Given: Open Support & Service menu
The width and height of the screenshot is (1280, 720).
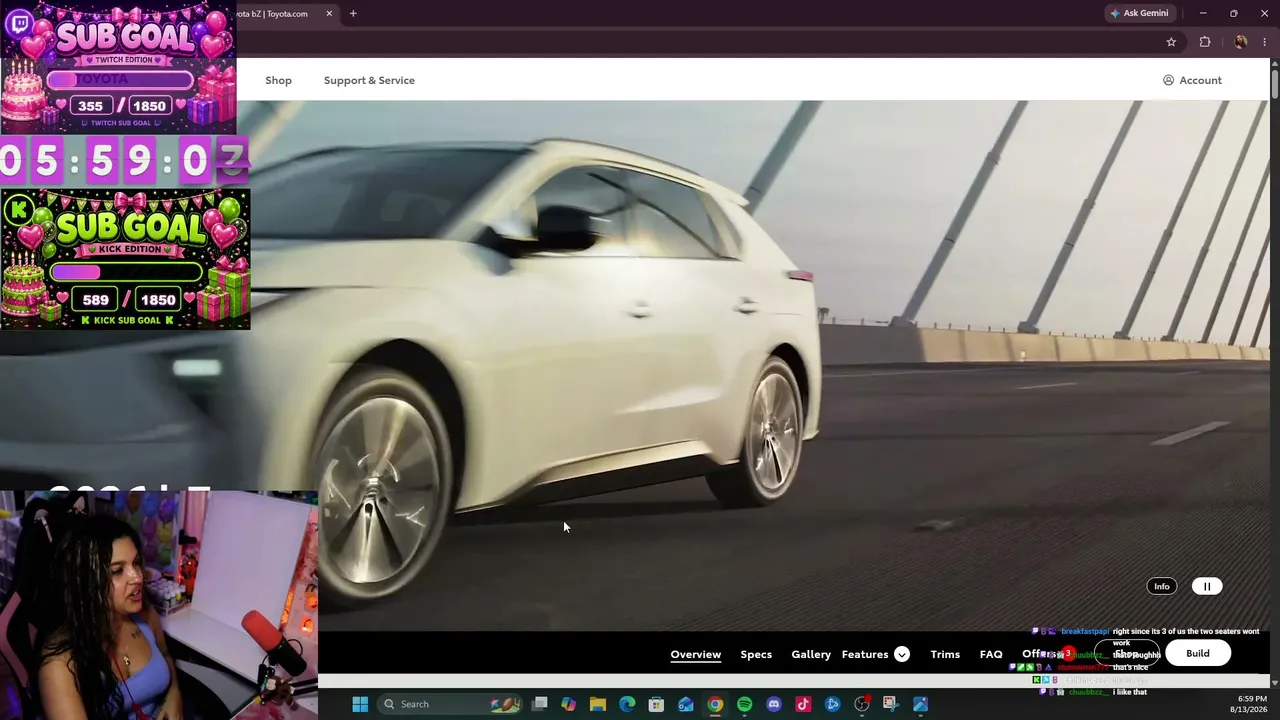Looking at the screenshot, I should (x=369, y=80).
